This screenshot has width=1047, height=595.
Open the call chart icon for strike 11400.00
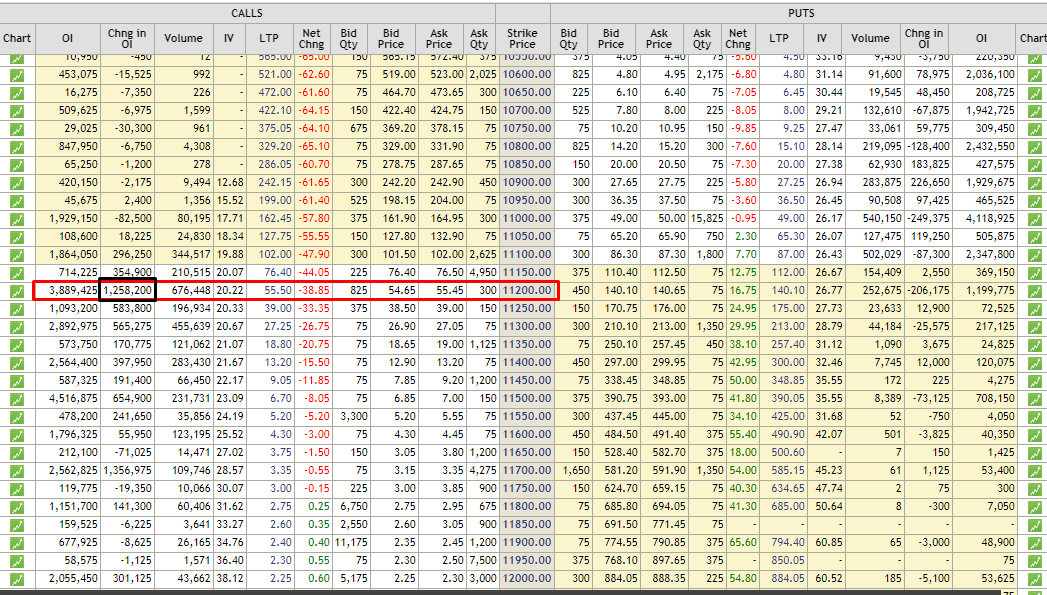17,363
